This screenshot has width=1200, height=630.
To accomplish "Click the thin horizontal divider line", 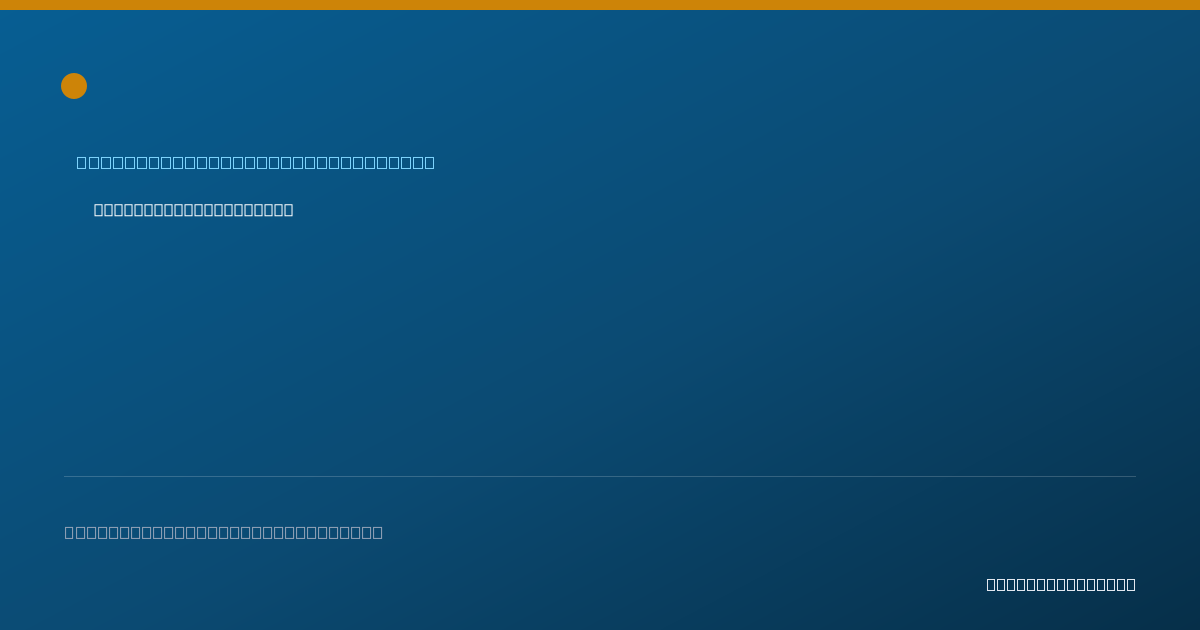I will click(600, 476).
